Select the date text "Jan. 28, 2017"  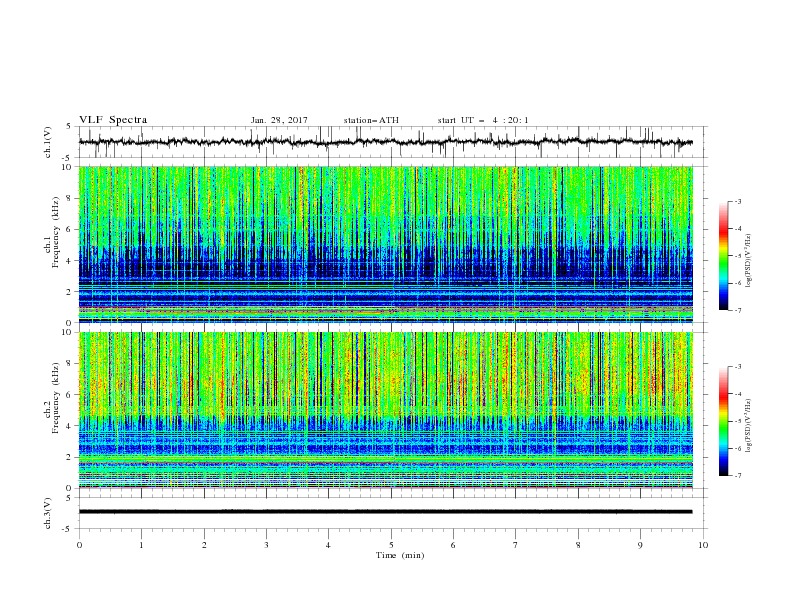[x=279, y=120]
